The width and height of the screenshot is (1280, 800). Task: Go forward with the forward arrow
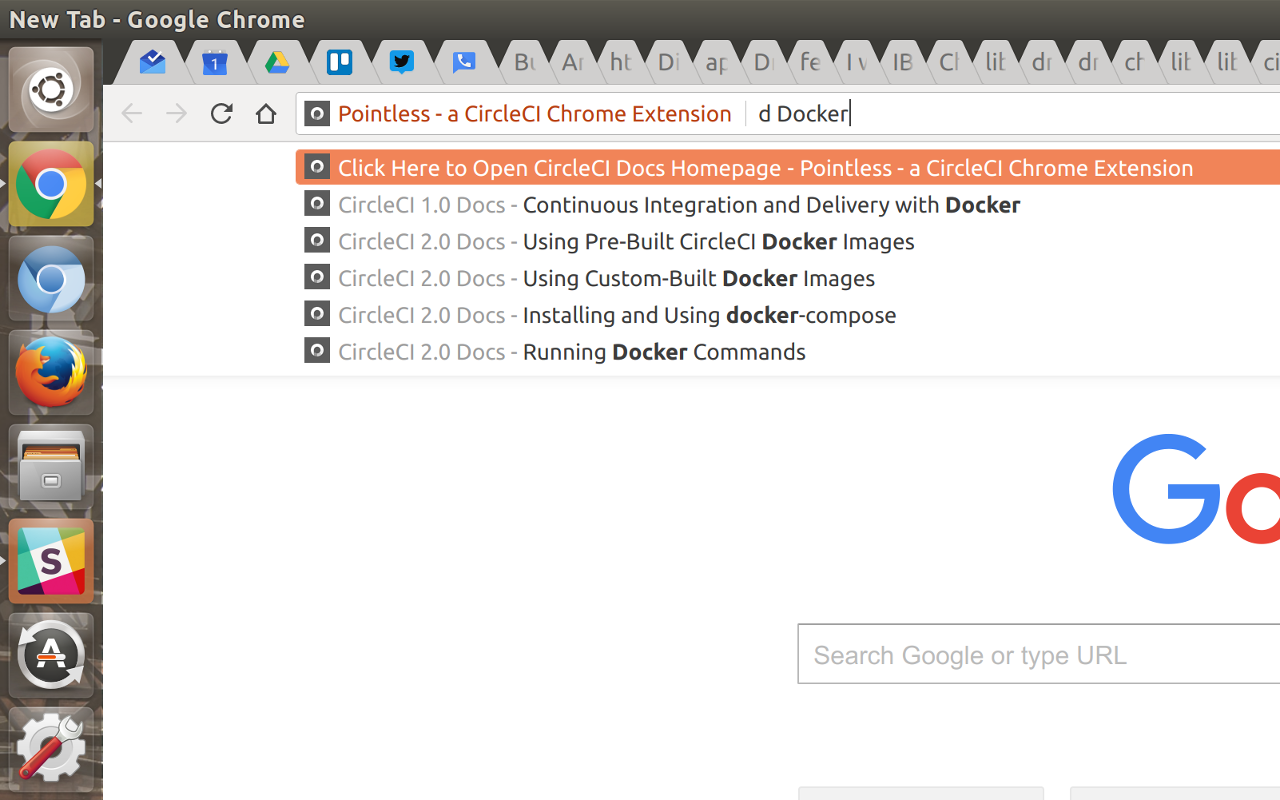(177, 114)
